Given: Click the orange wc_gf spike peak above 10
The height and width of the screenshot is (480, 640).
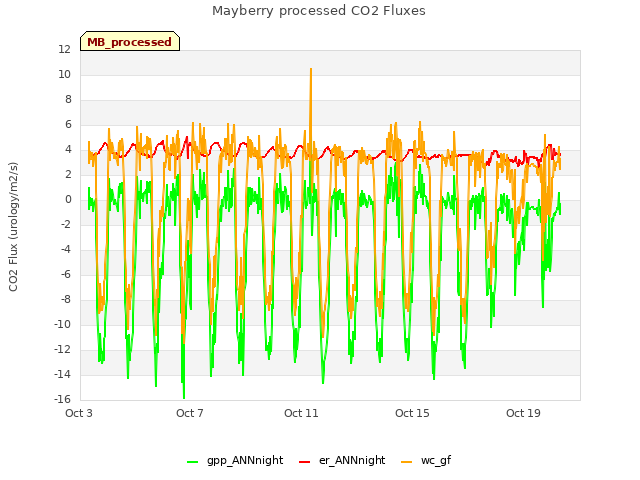Looking at the screenshot, I should click(311, 69).
